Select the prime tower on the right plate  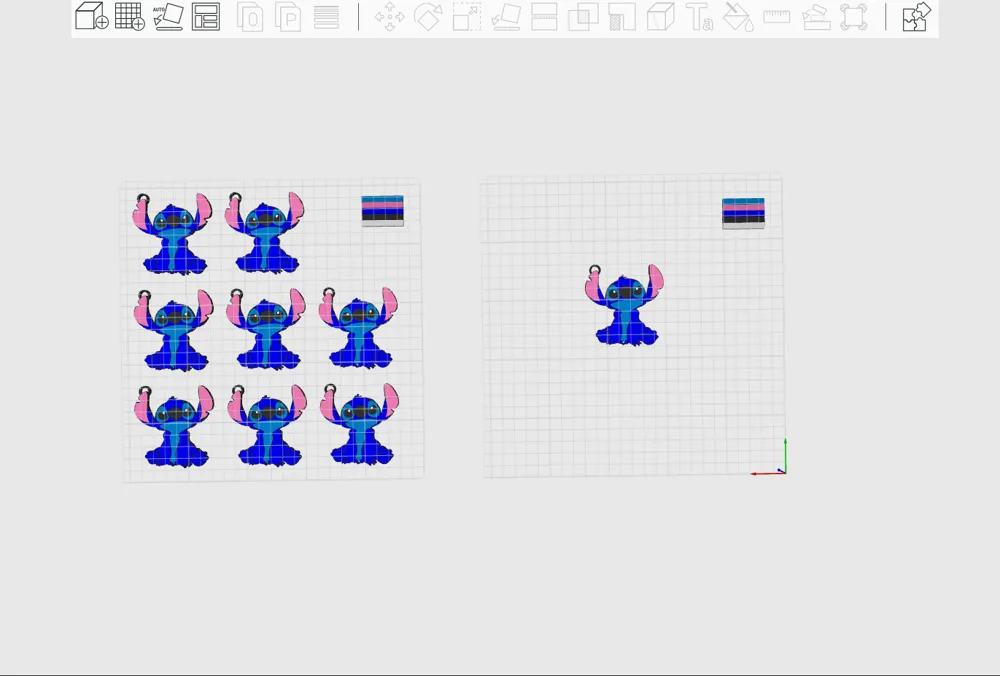[743, 213]
